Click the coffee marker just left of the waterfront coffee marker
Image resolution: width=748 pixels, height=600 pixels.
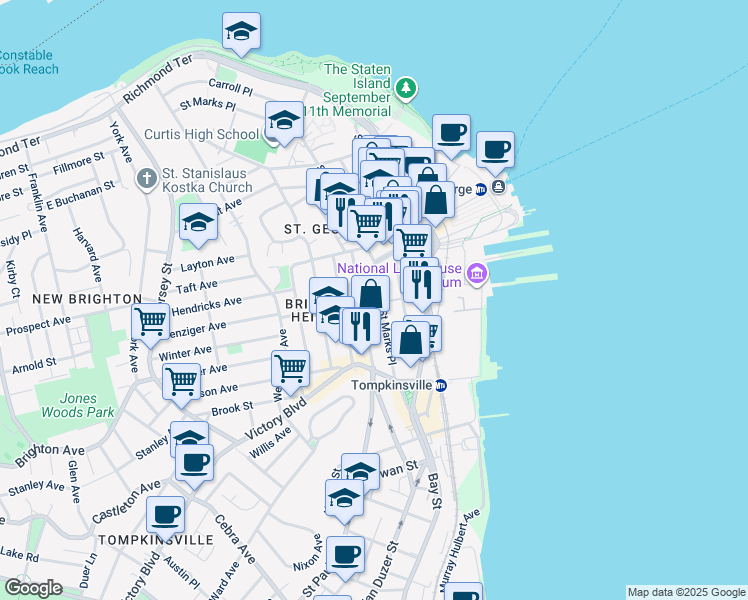[451, 134]
